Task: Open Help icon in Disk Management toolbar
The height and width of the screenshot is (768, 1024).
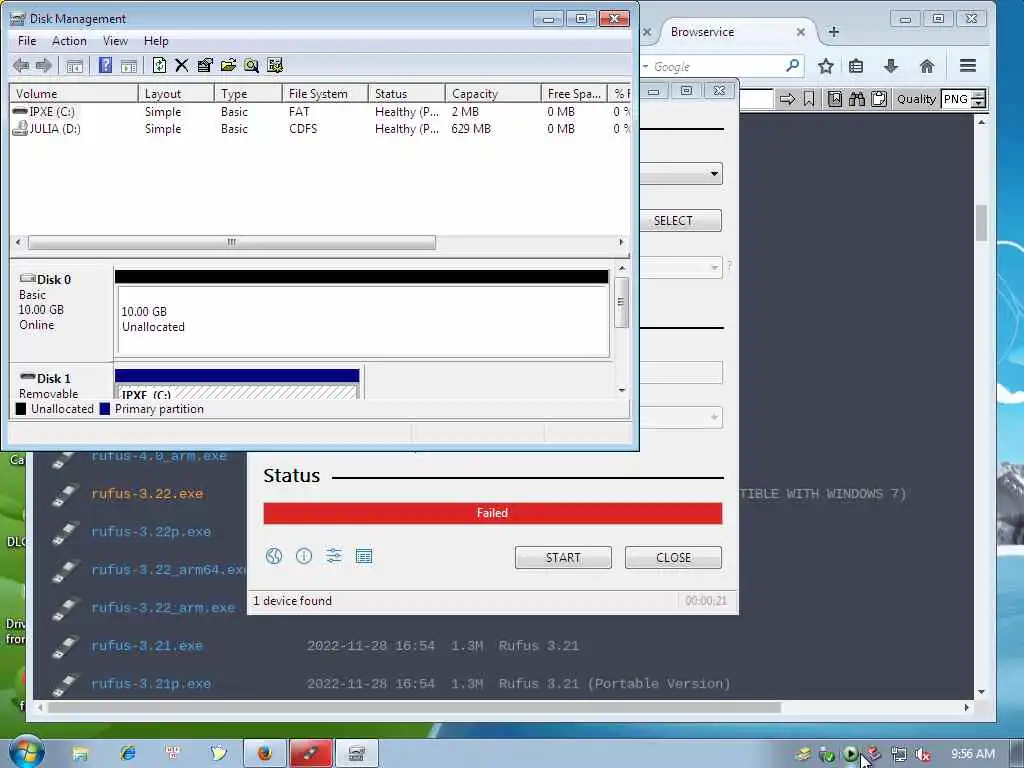Action: coord(105,65)
